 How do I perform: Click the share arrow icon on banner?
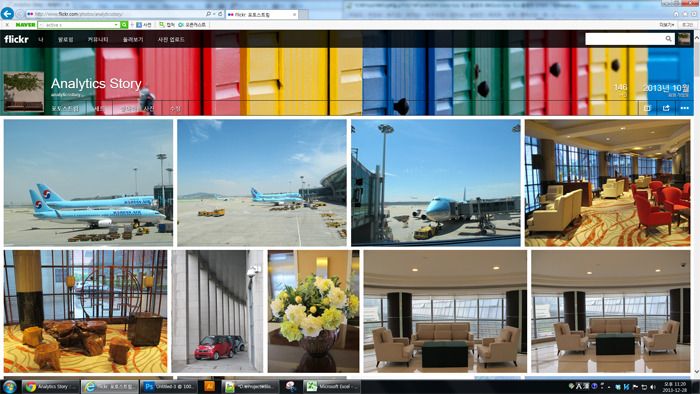click(x=666, y=108)
